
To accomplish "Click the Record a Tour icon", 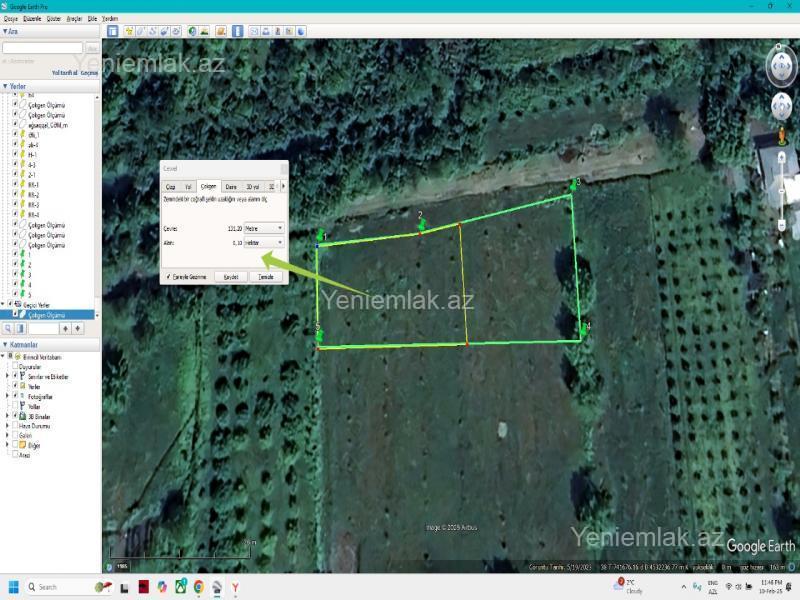I will pos(176,31).
